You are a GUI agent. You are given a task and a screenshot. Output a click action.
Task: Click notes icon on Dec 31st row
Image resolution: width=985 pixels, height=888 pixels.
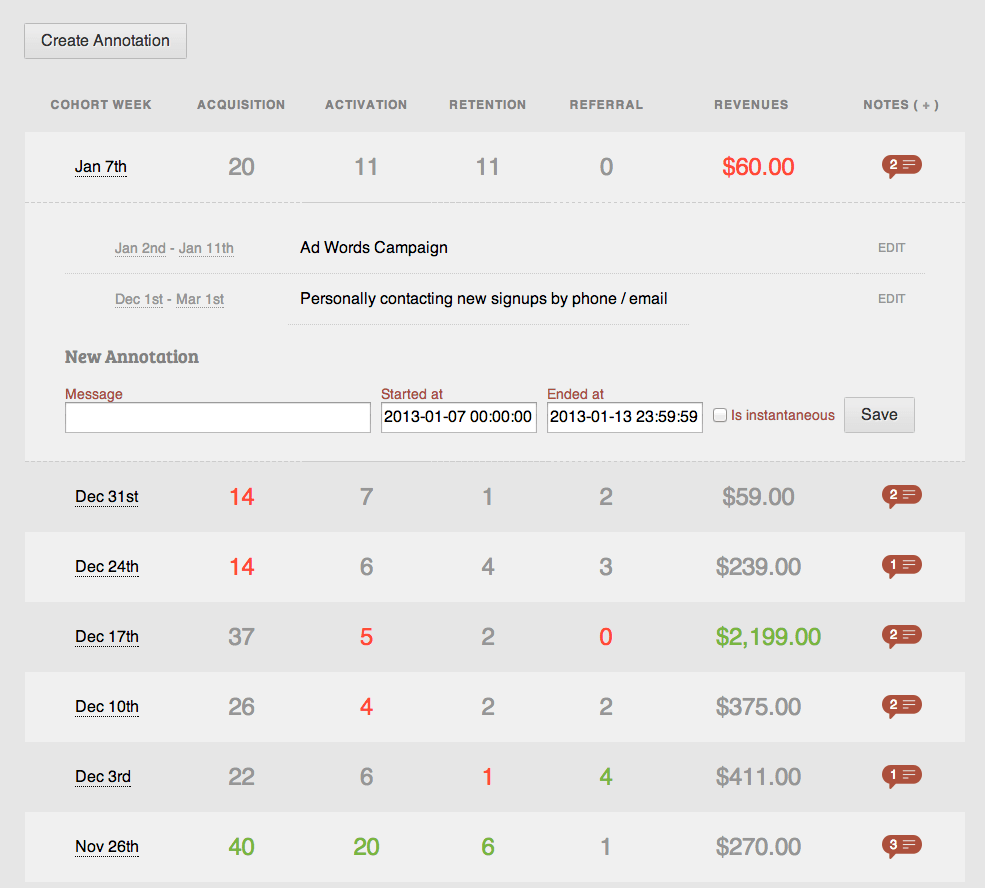[x=901, y=496]
